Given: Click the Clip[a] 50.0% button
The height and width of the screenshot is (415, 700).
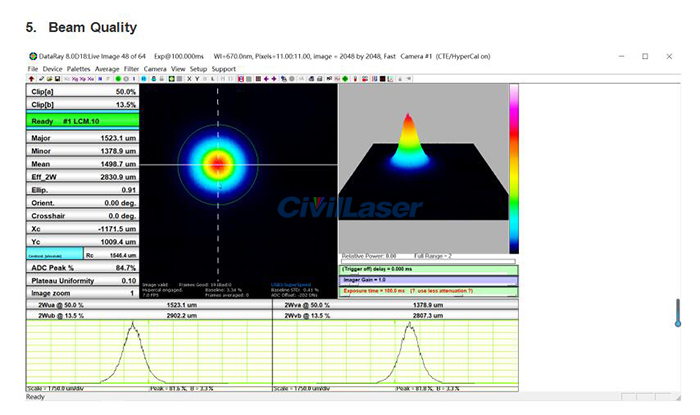Looking at the screenshot, I should click(x=82, y=91).
